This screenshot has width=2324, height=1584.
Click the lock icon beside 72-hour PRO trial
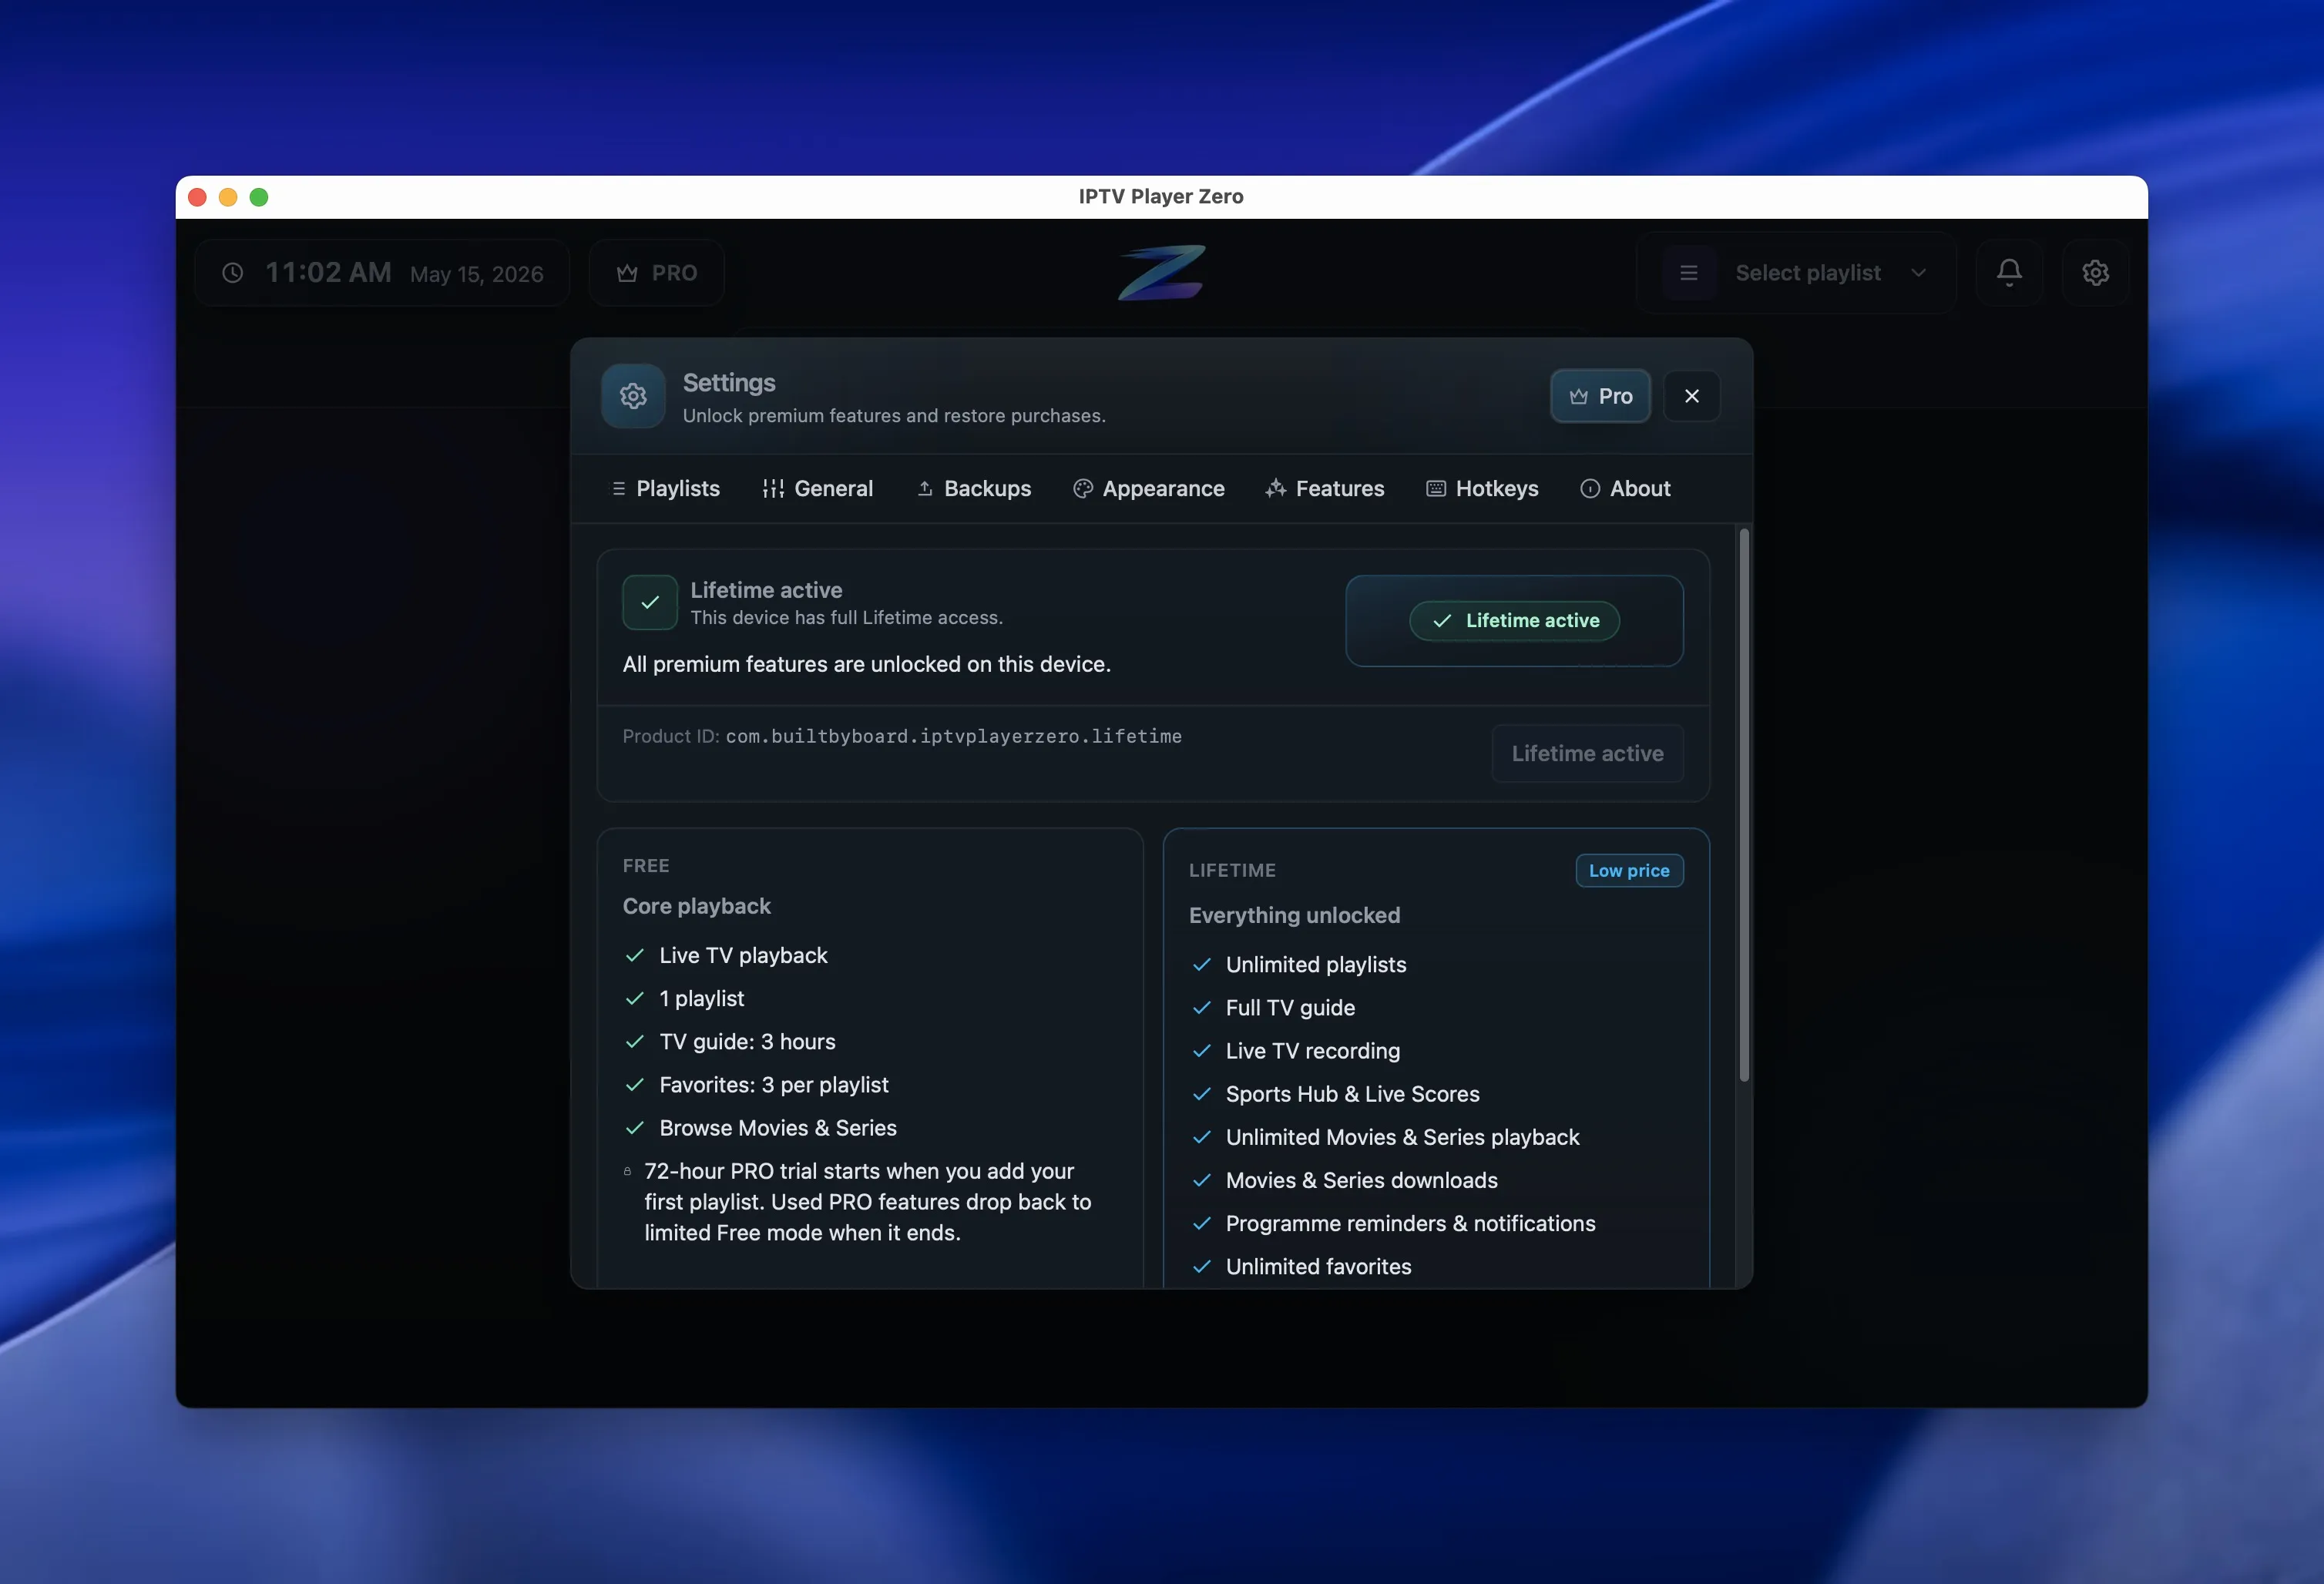click(628, 1171)
